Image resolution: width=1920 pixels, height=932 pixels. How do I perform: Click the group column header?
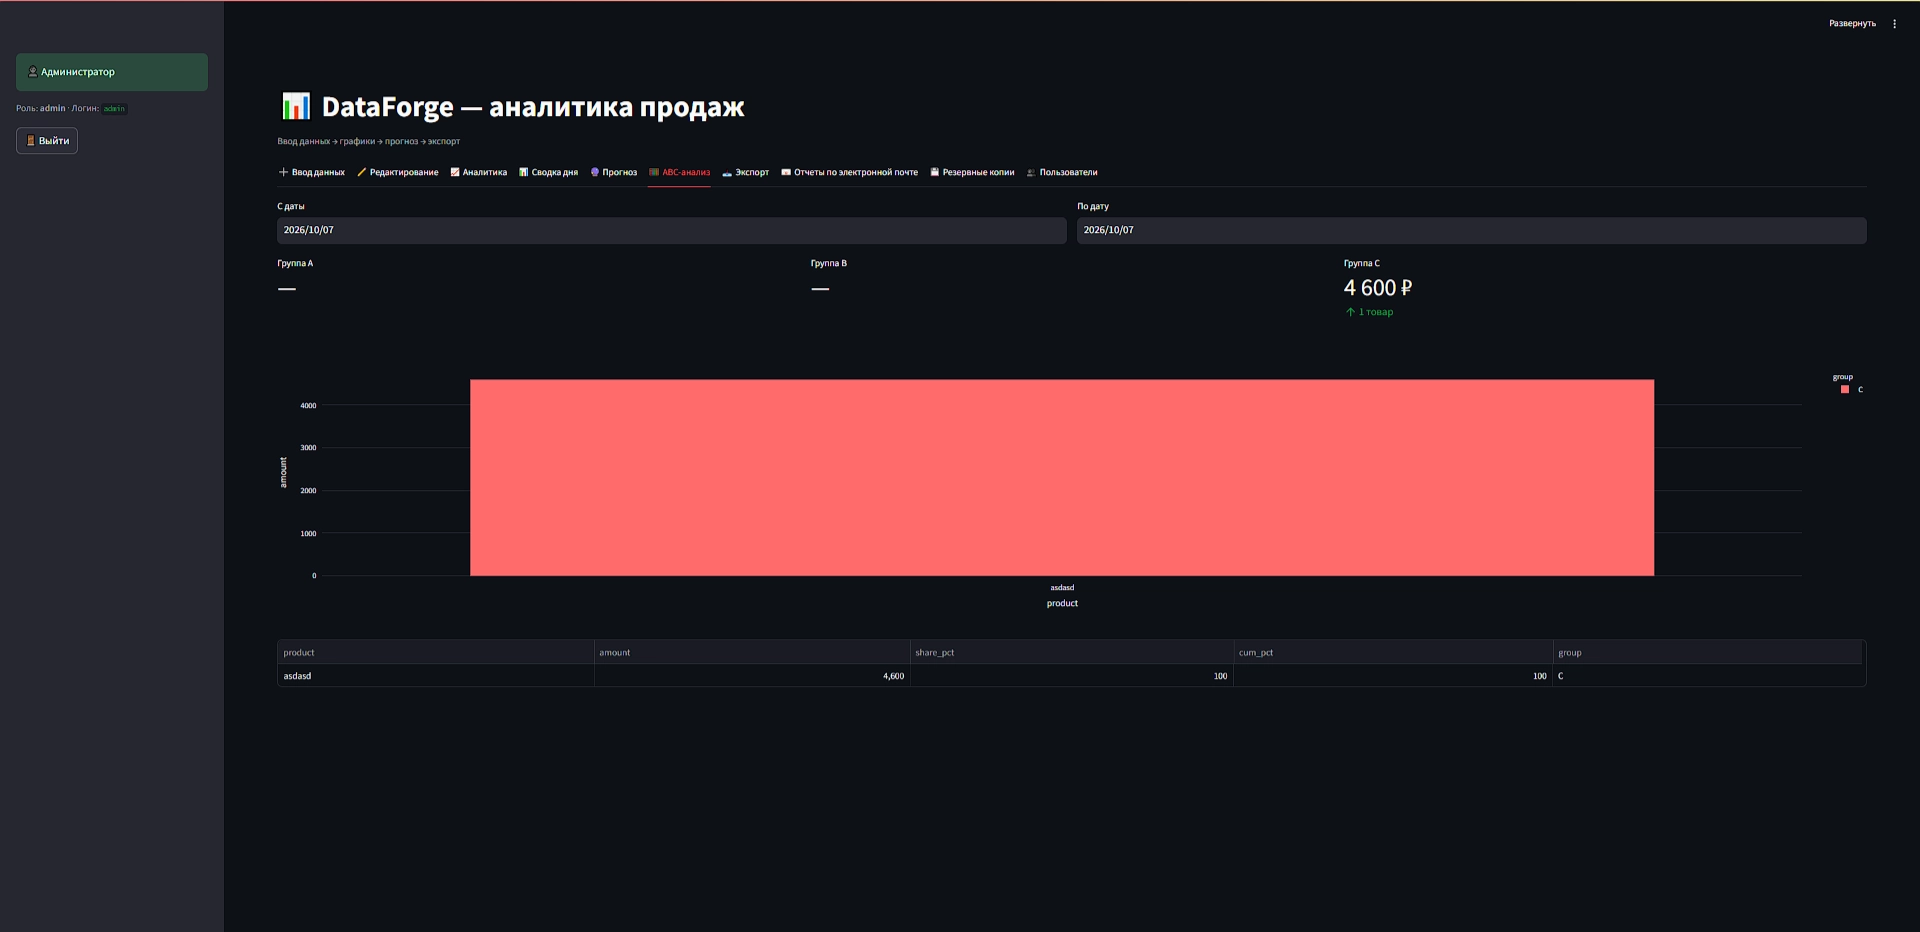tap(1707, 652)
